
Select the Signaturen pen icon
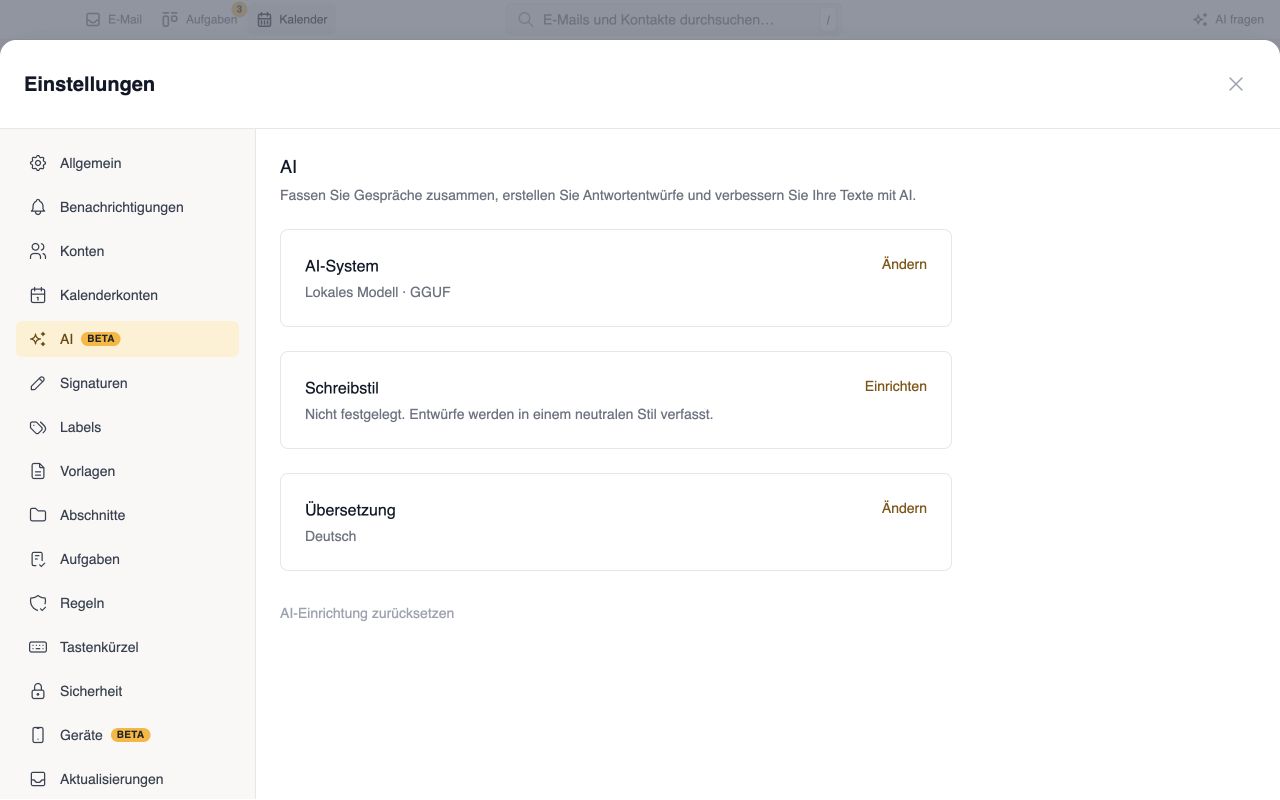[38, 383]
